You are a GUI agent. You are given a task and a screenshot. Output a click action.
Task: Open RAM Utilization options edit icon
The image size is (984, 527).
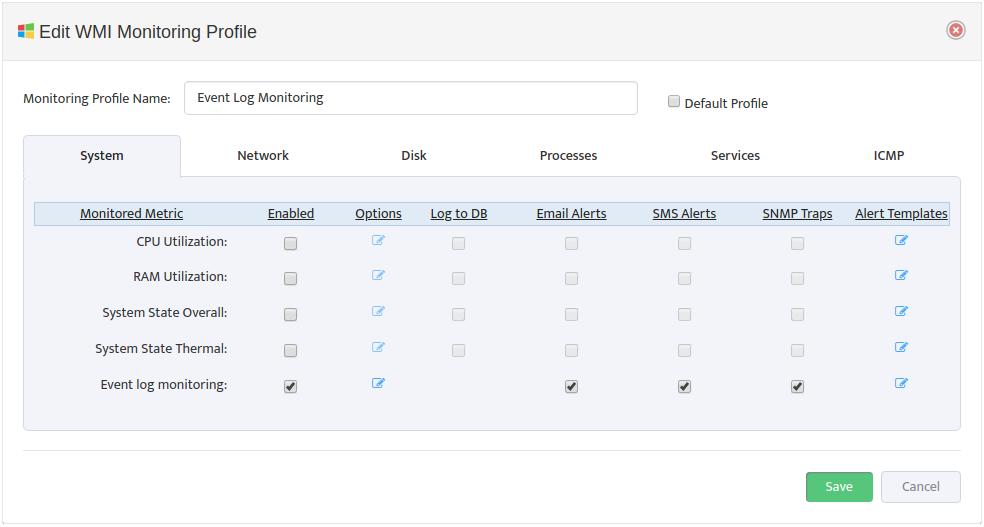pyautogui.click(x=378, y=275)
